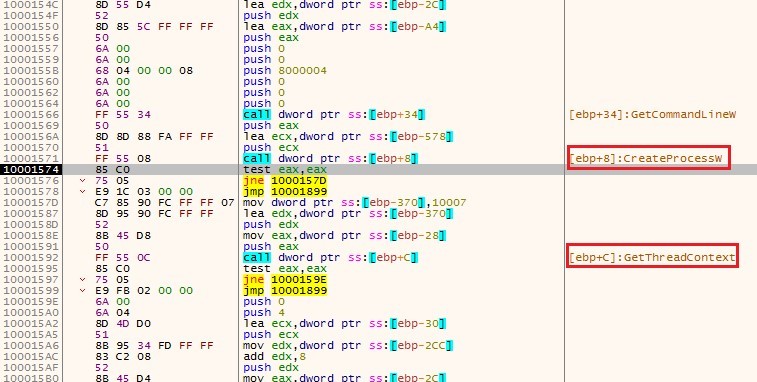Click the push 8000004 instruction

pos(285,71)
